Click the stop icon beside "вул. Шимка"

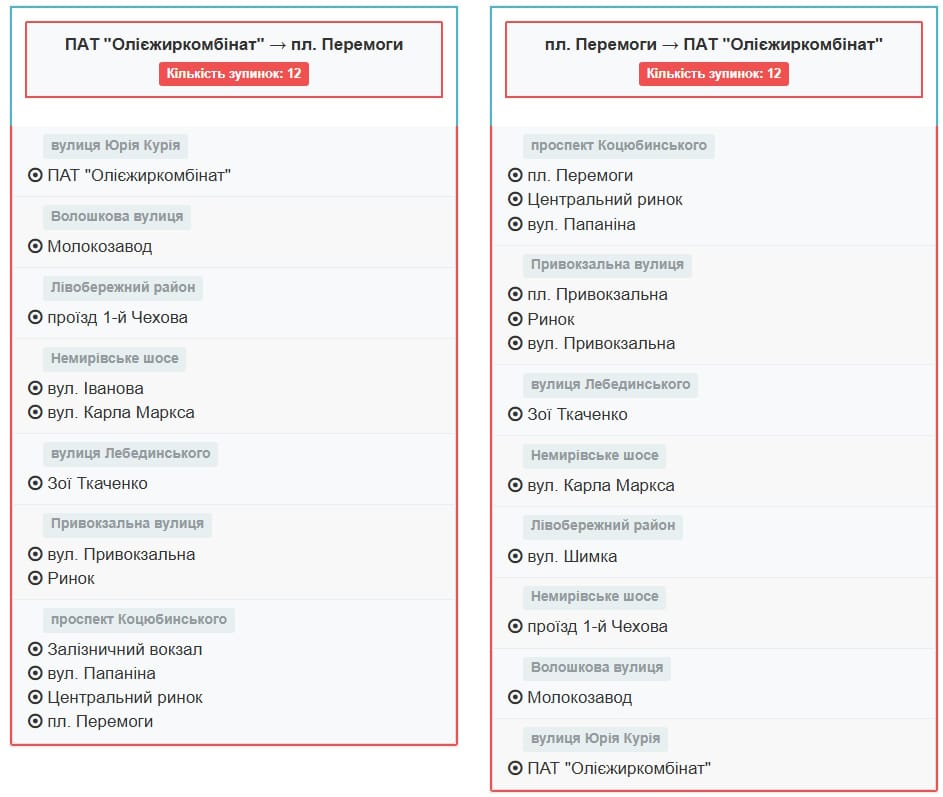[x=515, y=556]
